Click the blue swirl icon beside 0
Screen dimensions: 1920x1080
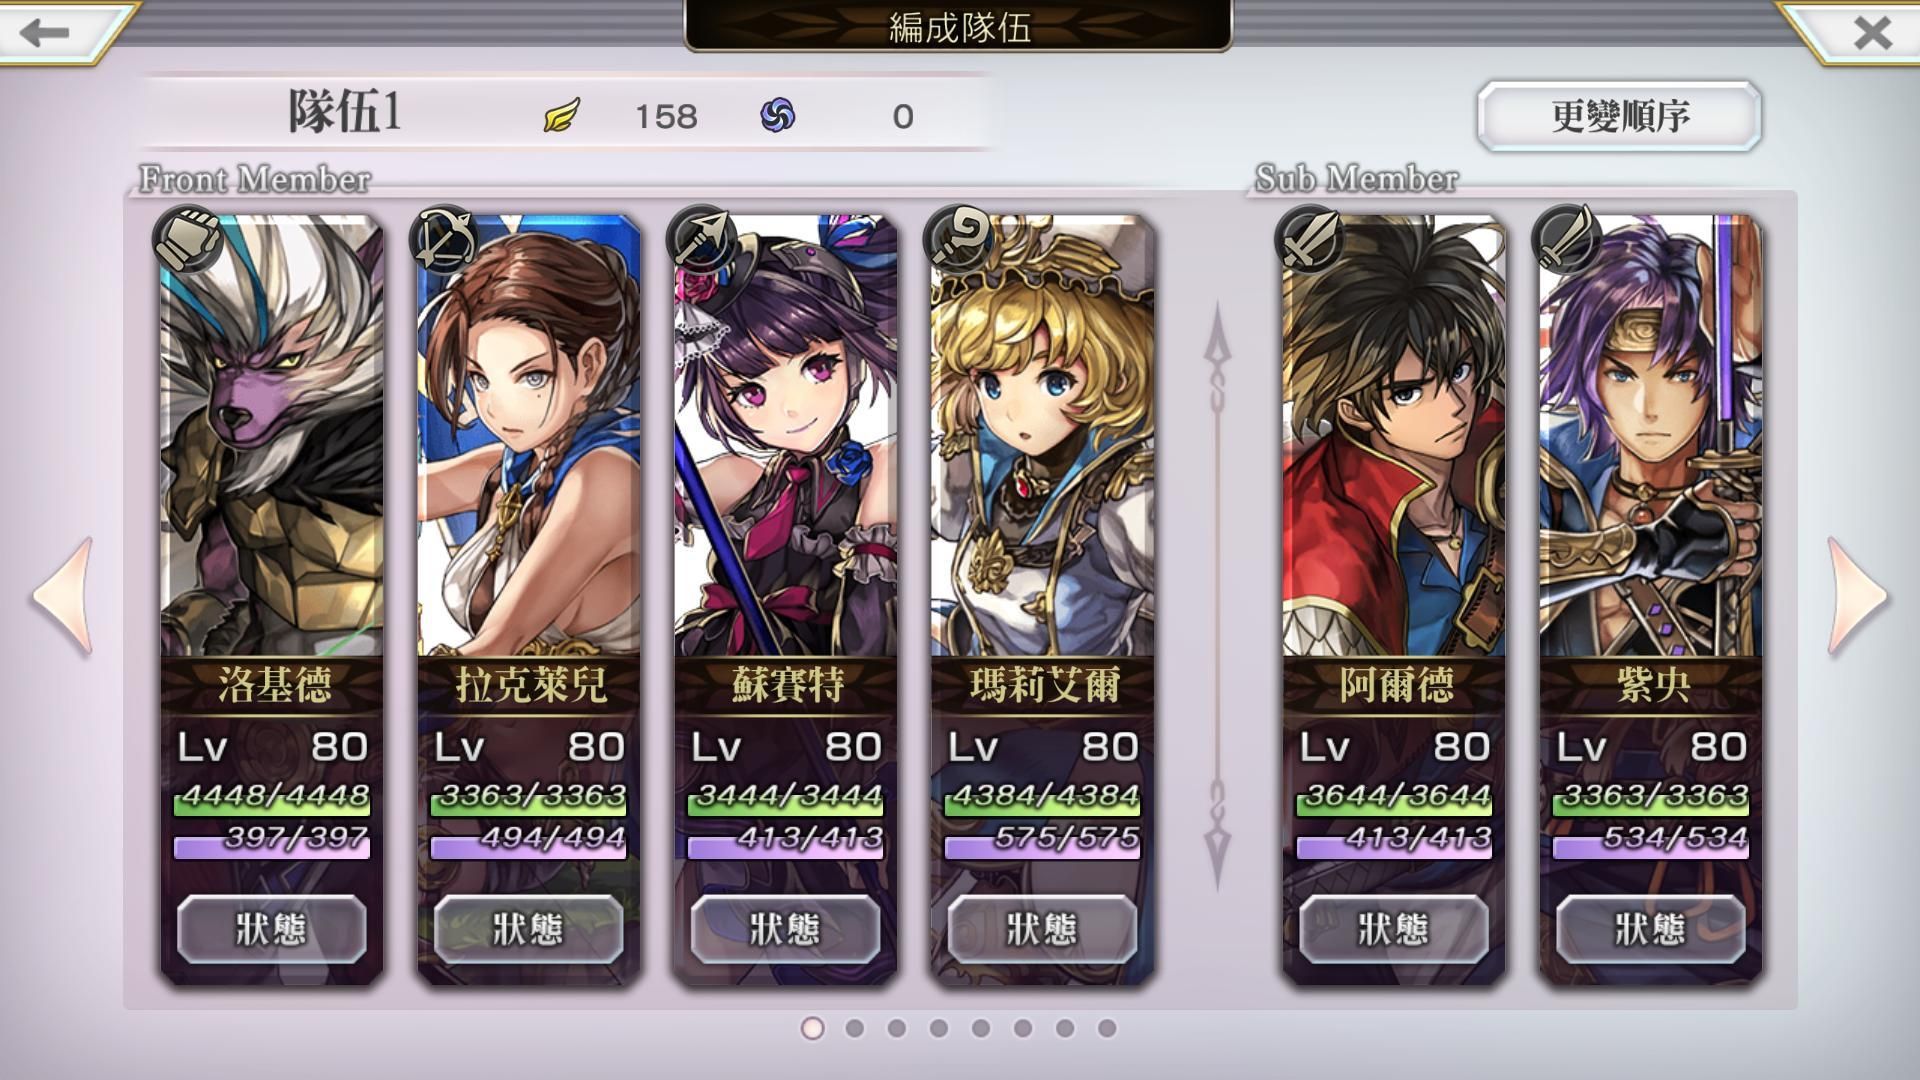click(777, 115)
